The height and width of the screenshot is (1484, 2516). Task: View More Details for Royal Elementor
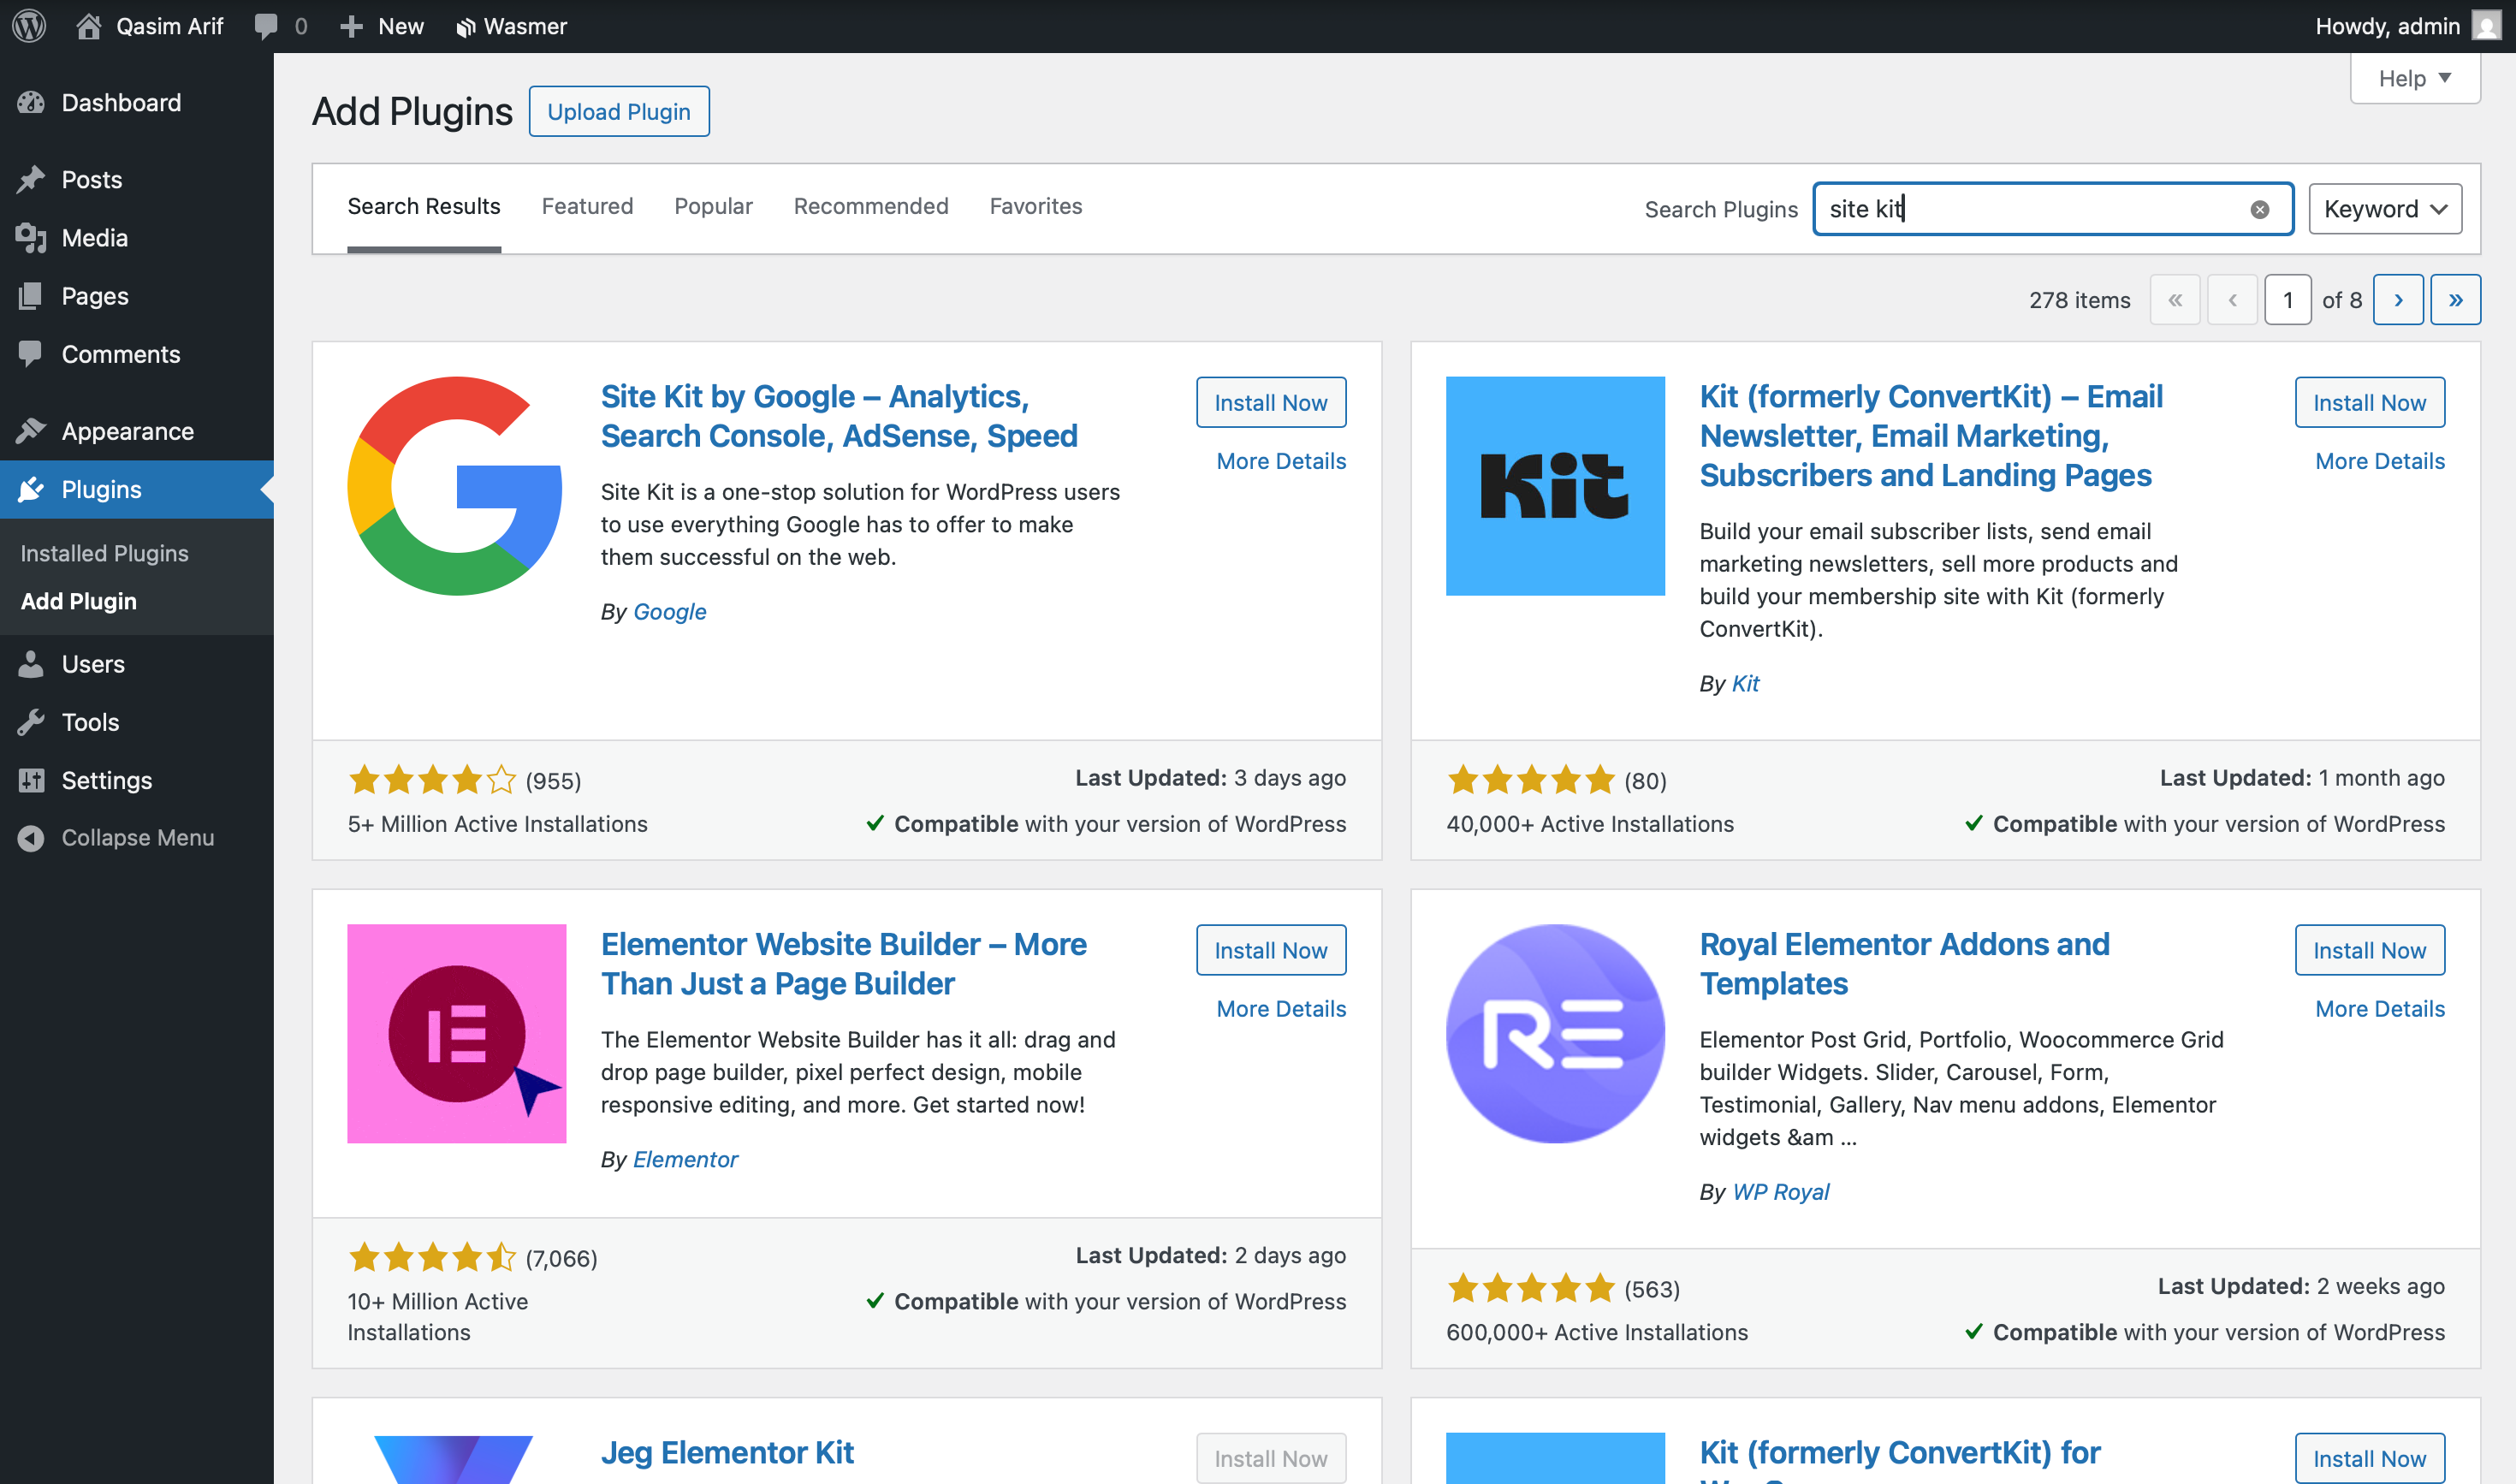(x=2380, y=1009)
